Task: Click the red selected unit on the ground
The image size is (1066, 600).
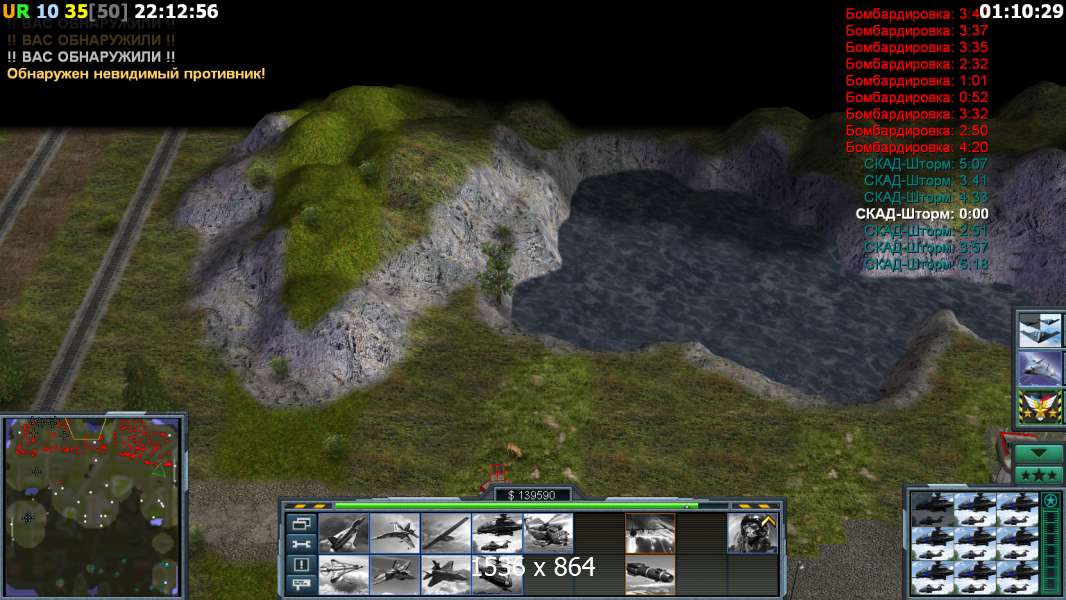Action: [496, 473]
